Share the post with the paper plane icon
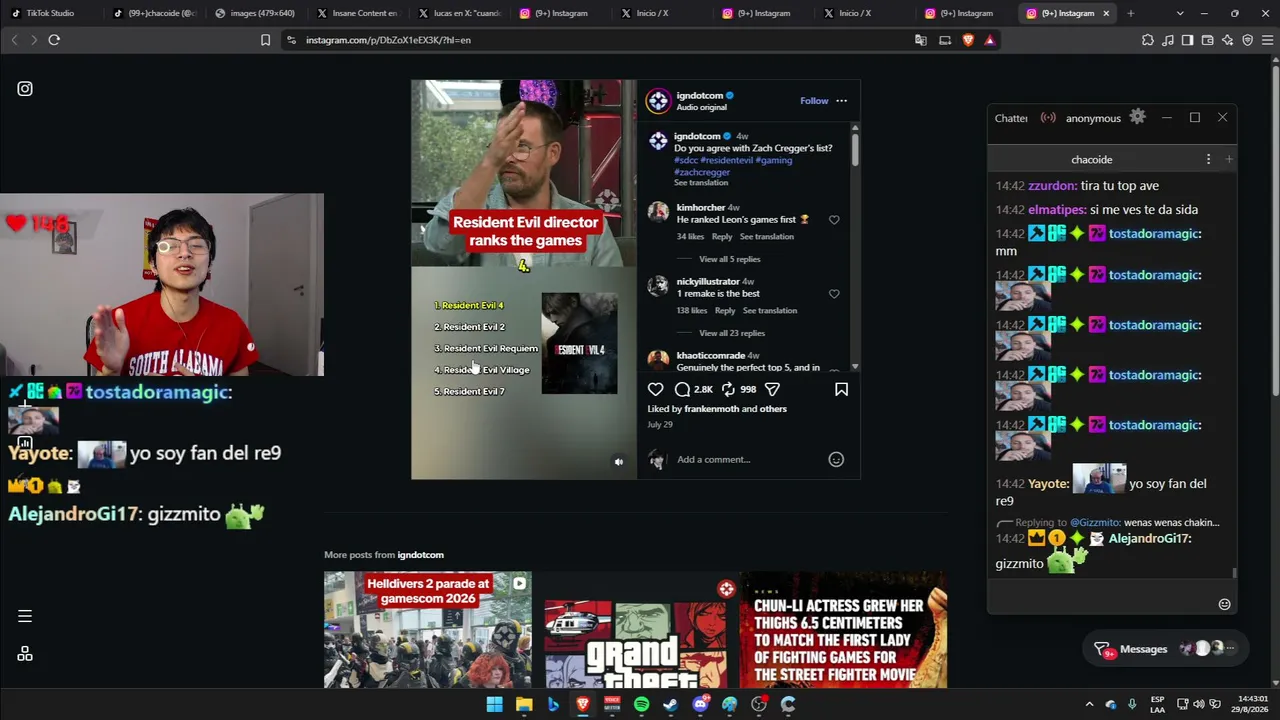The width and height of the screenshot is (1280, 720). pos(772,389)
